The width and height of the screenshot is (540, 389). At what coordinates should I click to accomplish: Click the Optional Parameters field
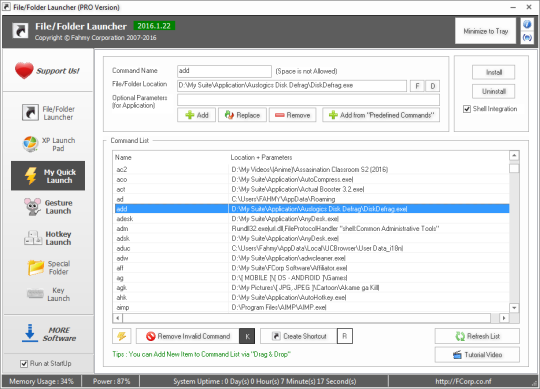click(x=308, y=100)
